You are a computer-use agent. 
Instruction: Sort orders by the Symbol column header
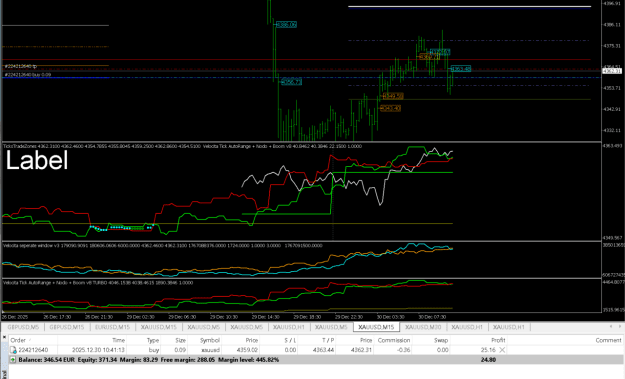coord(210,340)
